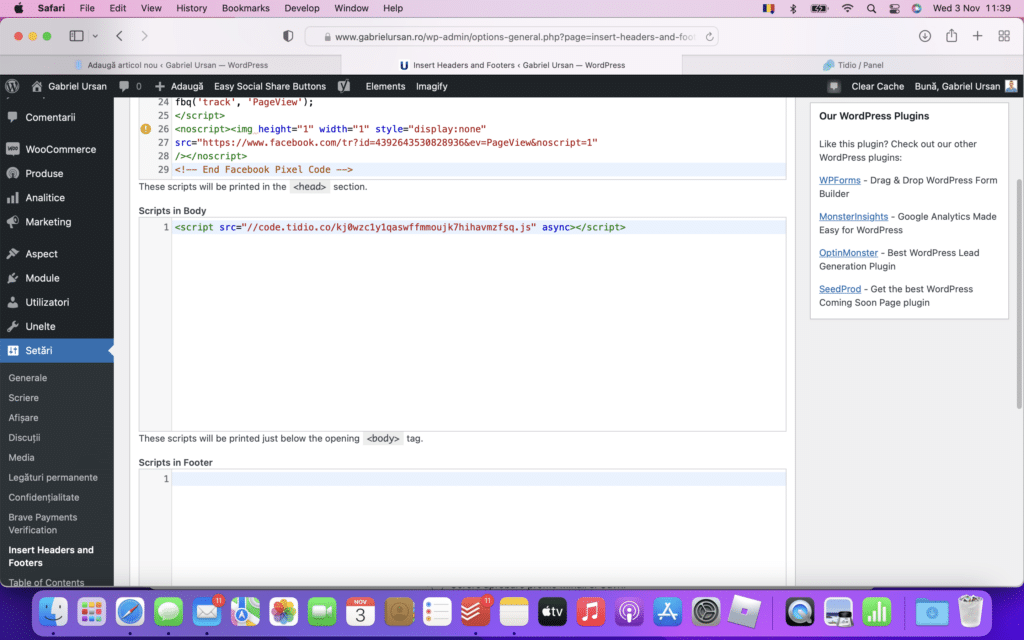Screen dimensions: 1024x640
Task: Open App Store from the Dock
Action: (667, 612)
